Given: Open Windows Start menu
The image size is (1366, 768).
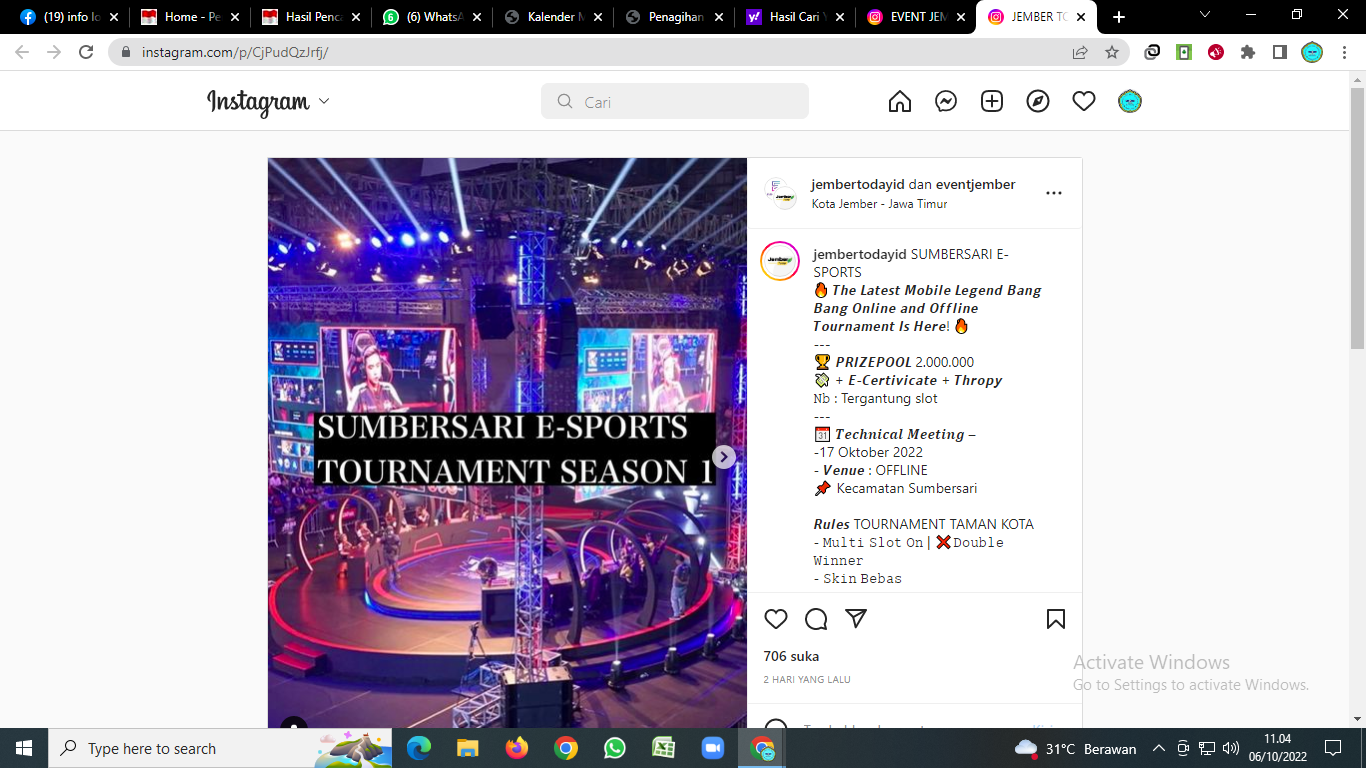Looking at the screenshot, I should (24, 748).
